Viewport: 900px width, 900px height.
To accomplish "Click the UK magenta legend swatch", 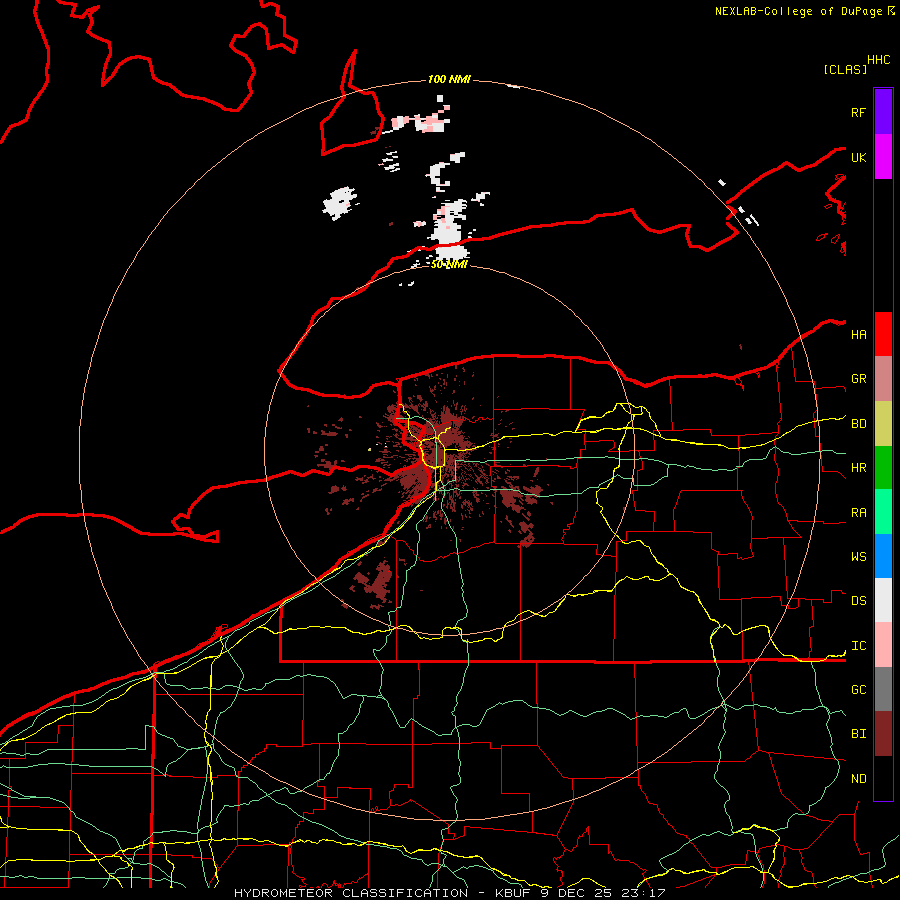I will tap(883, 157).
